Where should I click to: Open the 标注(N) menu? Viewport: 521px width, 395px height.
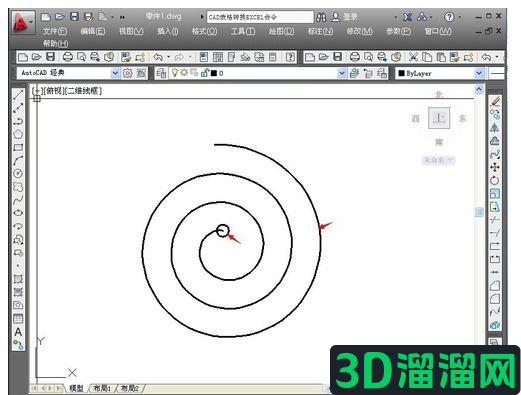(x=320, y=31)
